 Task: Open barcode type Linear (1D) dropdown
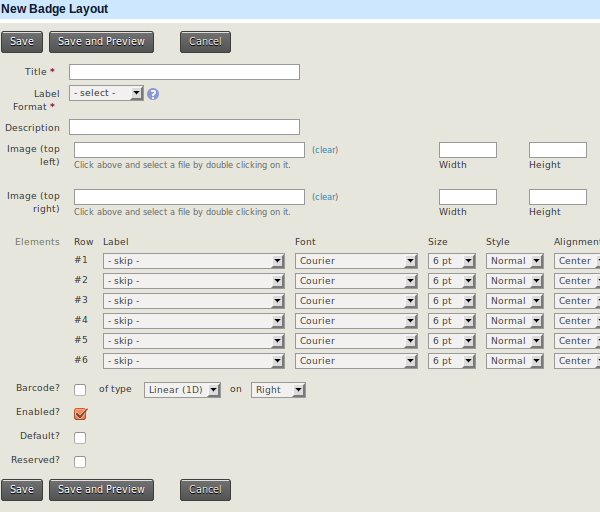[x=182, y=390]
